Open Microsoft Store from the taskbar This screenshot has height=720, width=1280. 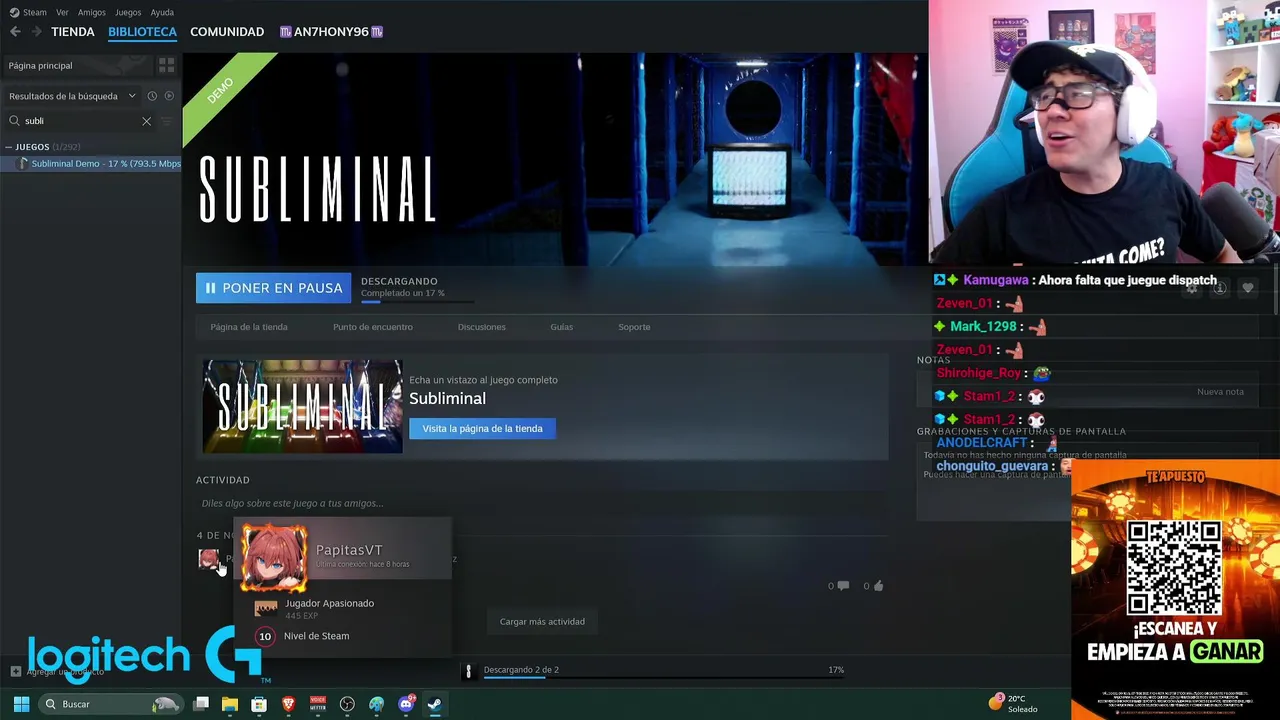click(259, 704)
